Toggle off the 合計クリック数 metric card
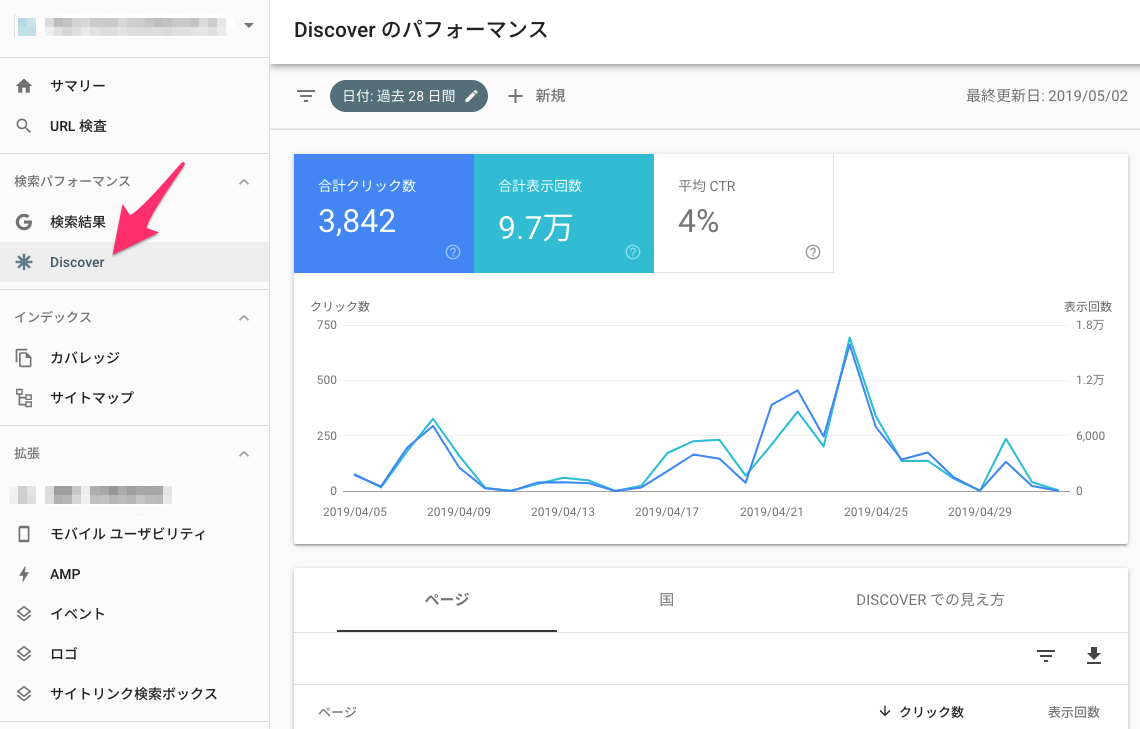This screenshot has height=729, width=1140. [x=383, y=212]
